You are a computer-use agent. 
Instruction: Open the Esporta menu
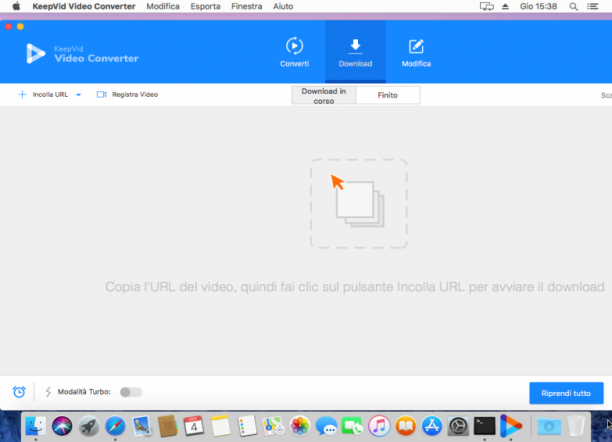(x=205, y=6)
